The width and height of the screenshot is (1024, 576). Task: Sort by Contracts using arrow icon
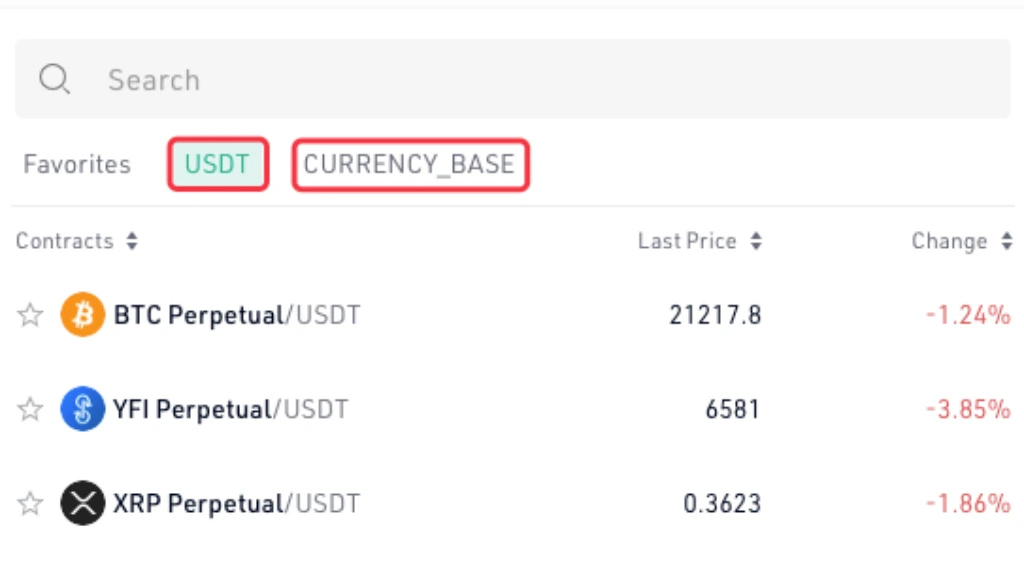[132, 241]
